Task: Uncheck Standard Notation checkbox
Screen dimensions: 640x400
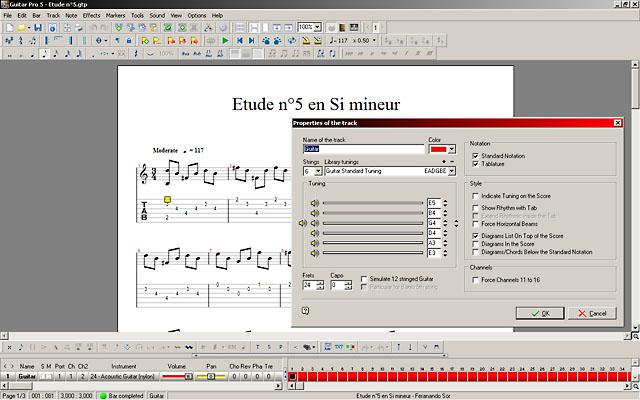Action: pyautogui.click(x=475, y=156)
